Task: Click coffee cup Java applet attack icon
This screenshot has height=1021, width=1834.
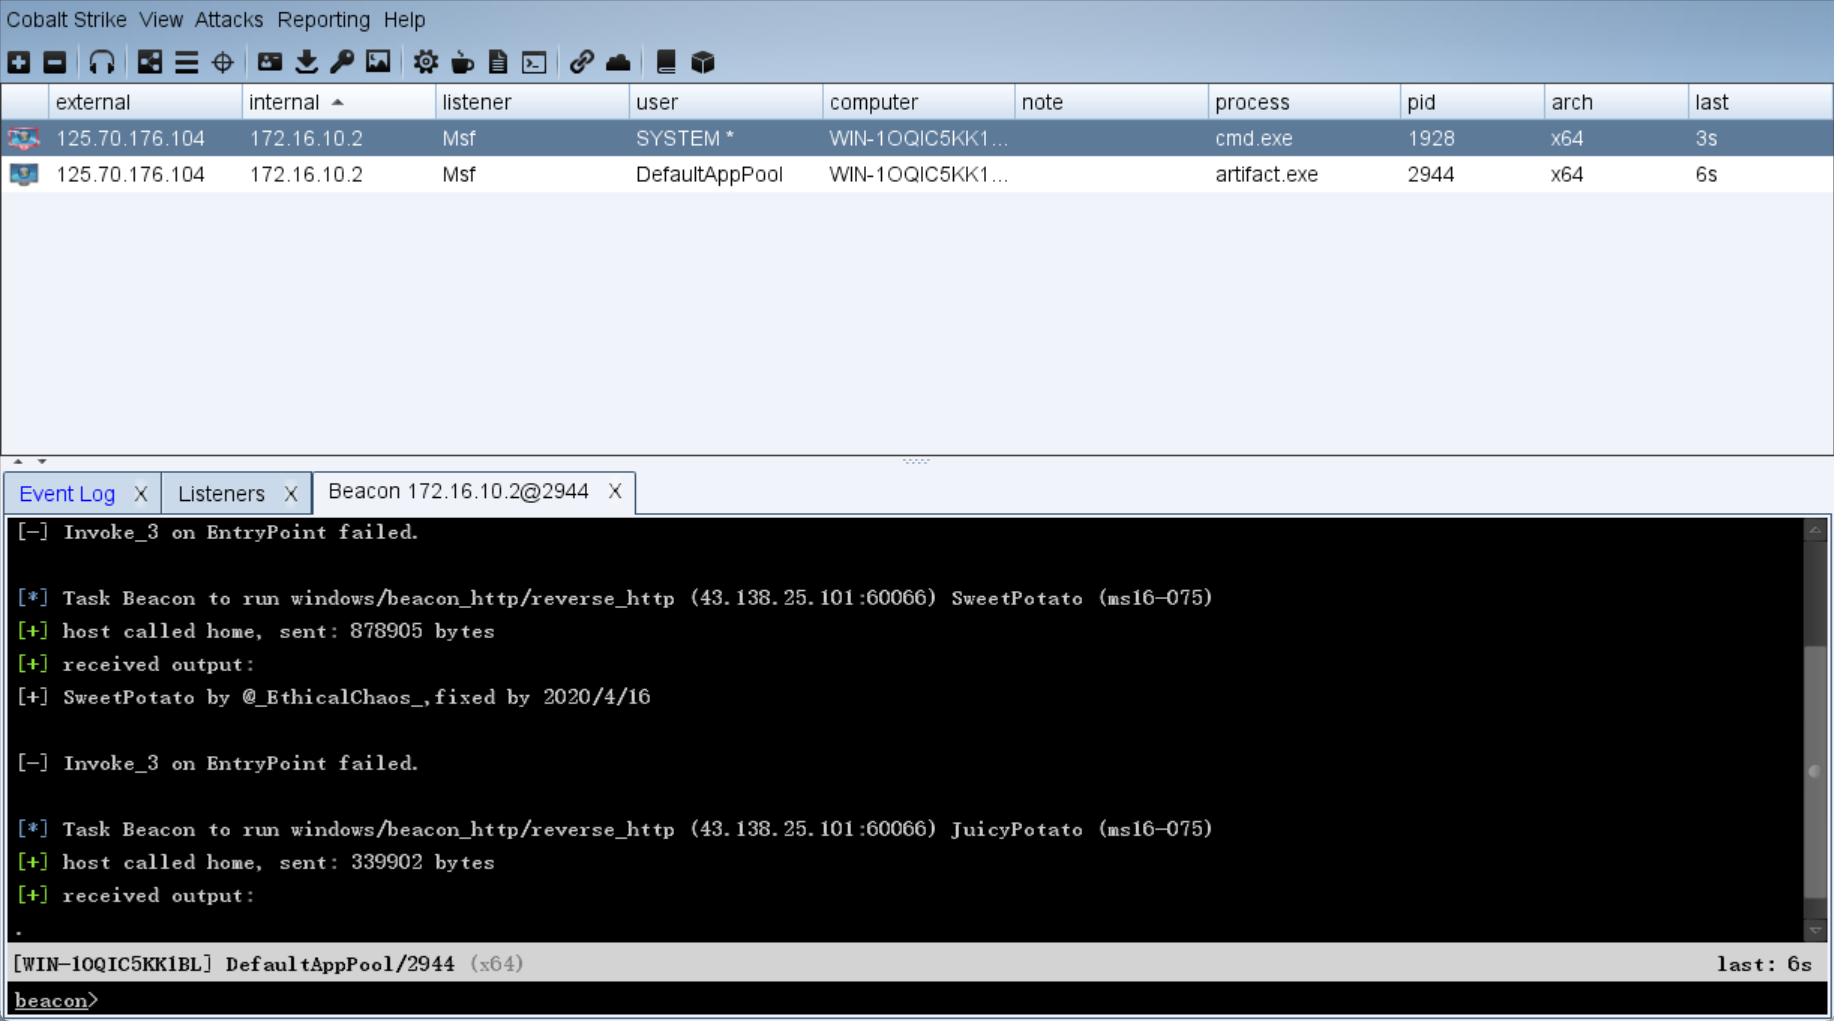Action: click(x=462, y=62)
